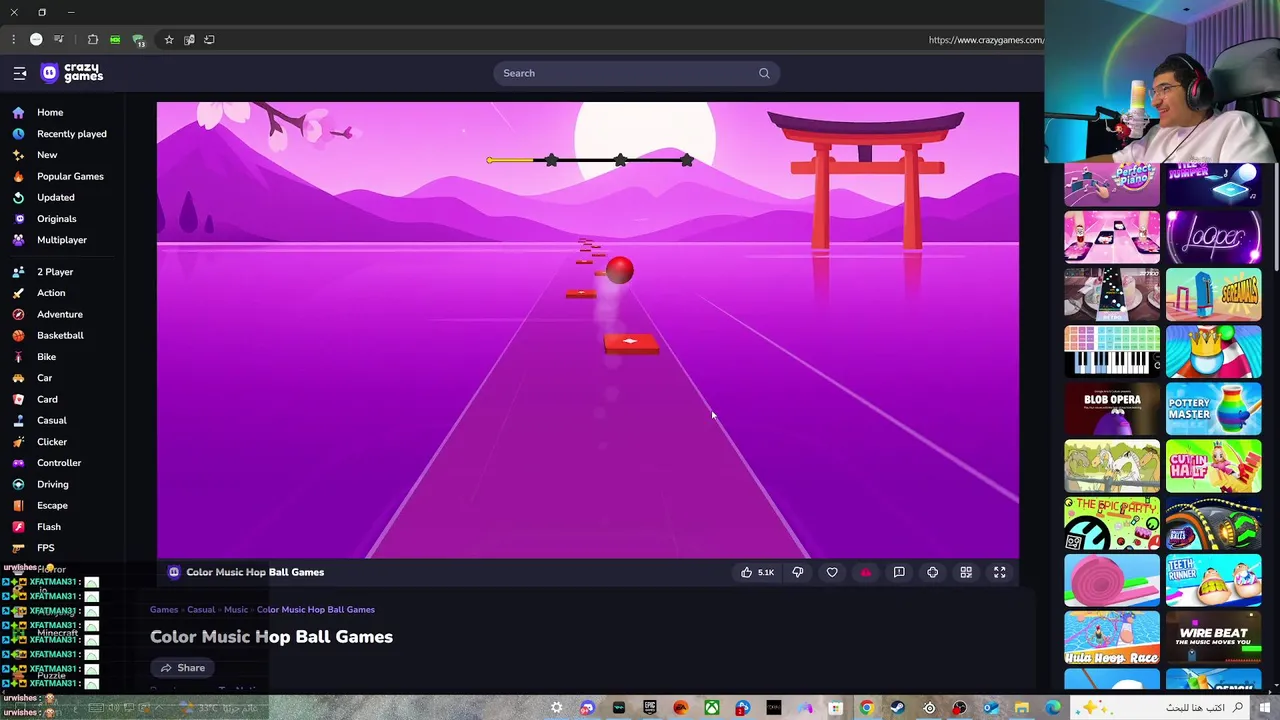Click the Casual category icon
Viewport: 1280px width, 720px height.
(x=18, y=421)
